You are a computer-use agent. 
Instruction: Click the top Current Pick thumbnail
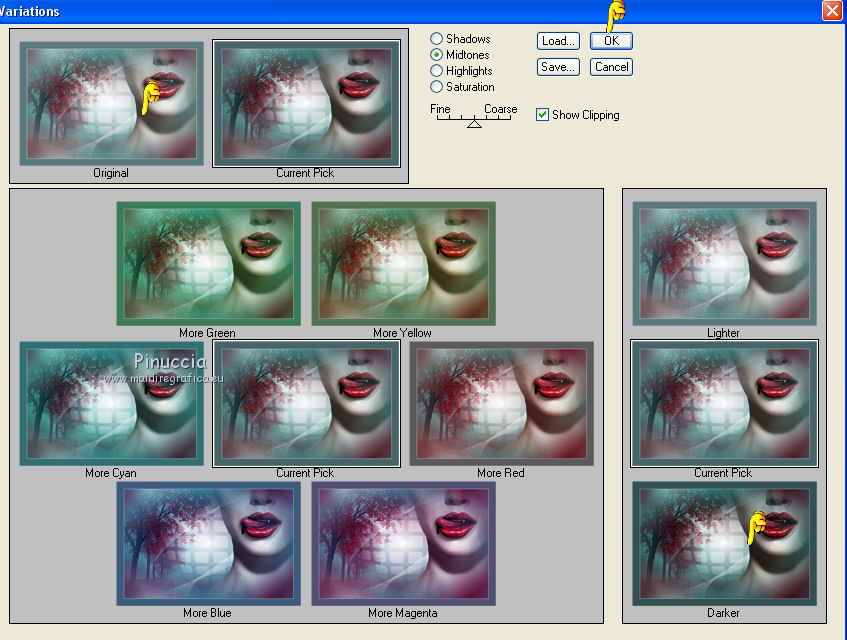point(306,104)
